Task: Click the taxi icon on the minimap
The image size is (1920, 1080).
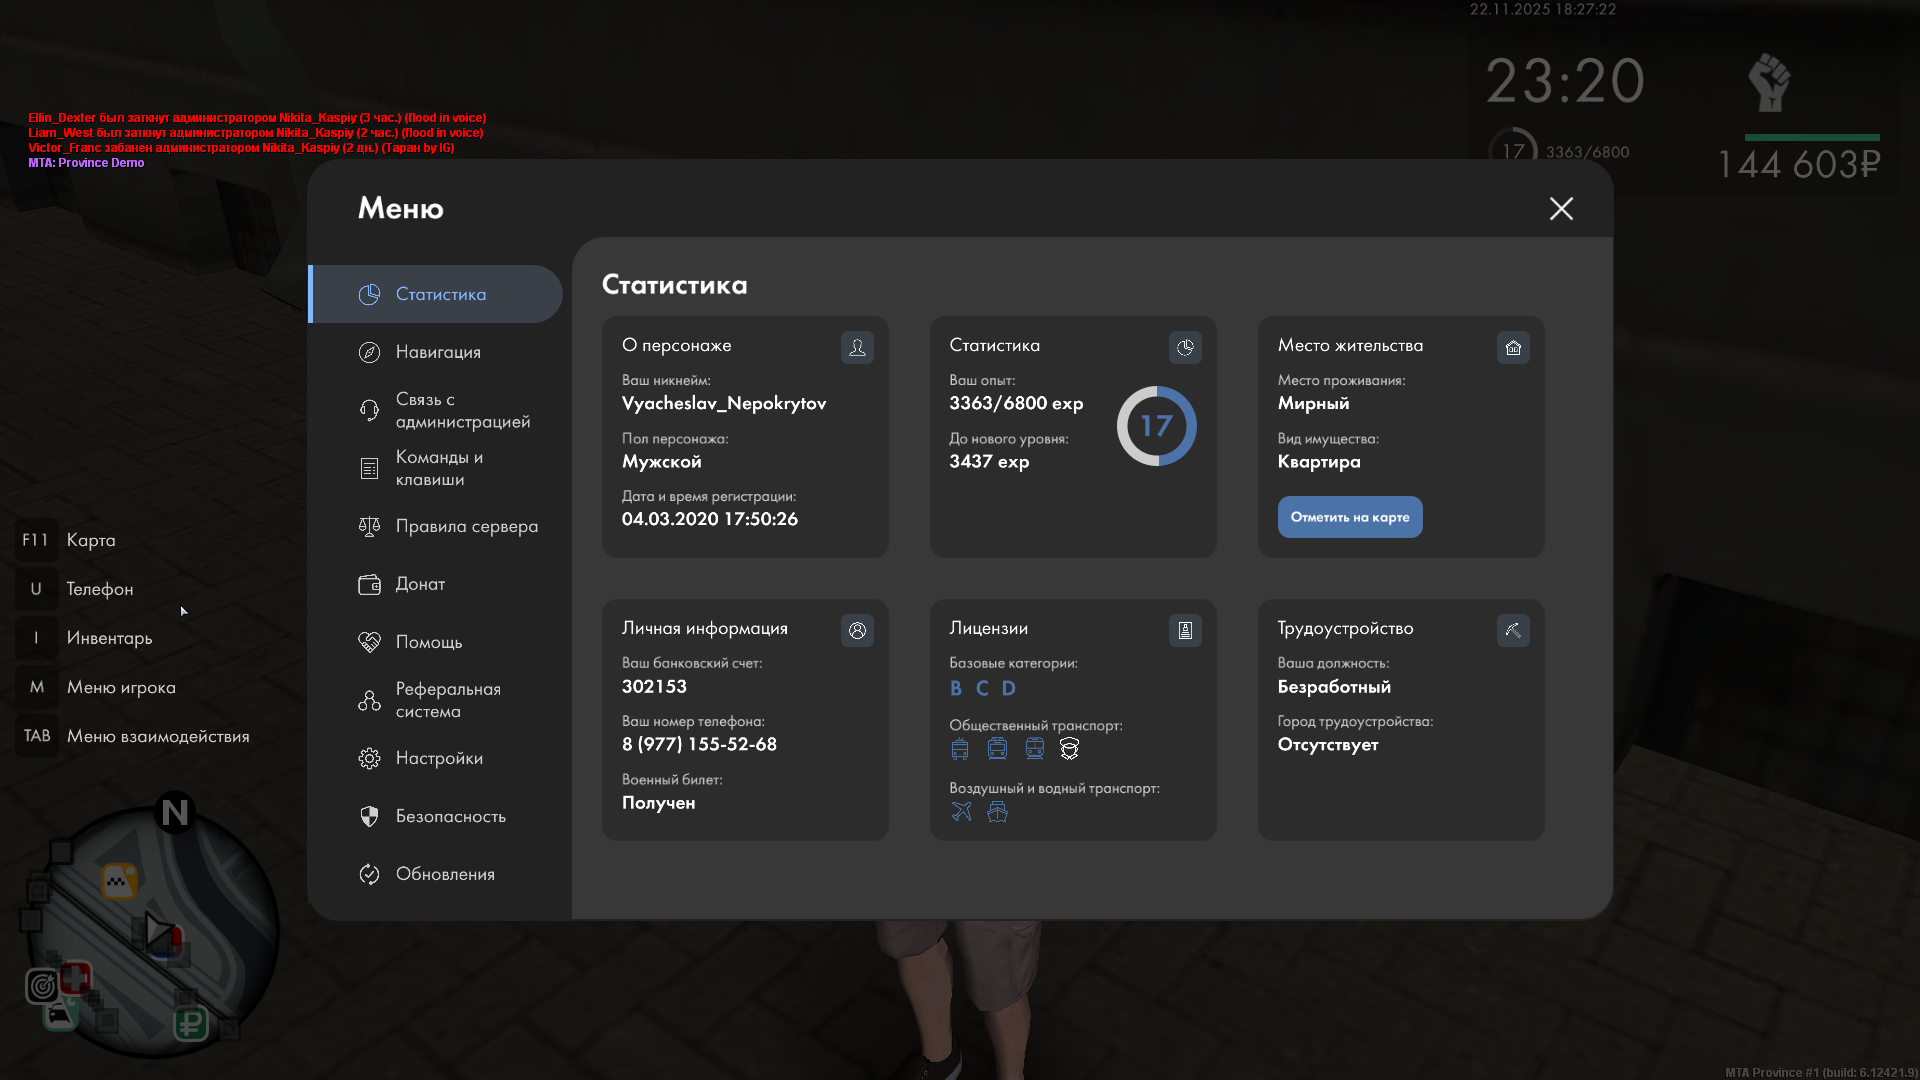Action: [x=119, y=880]
